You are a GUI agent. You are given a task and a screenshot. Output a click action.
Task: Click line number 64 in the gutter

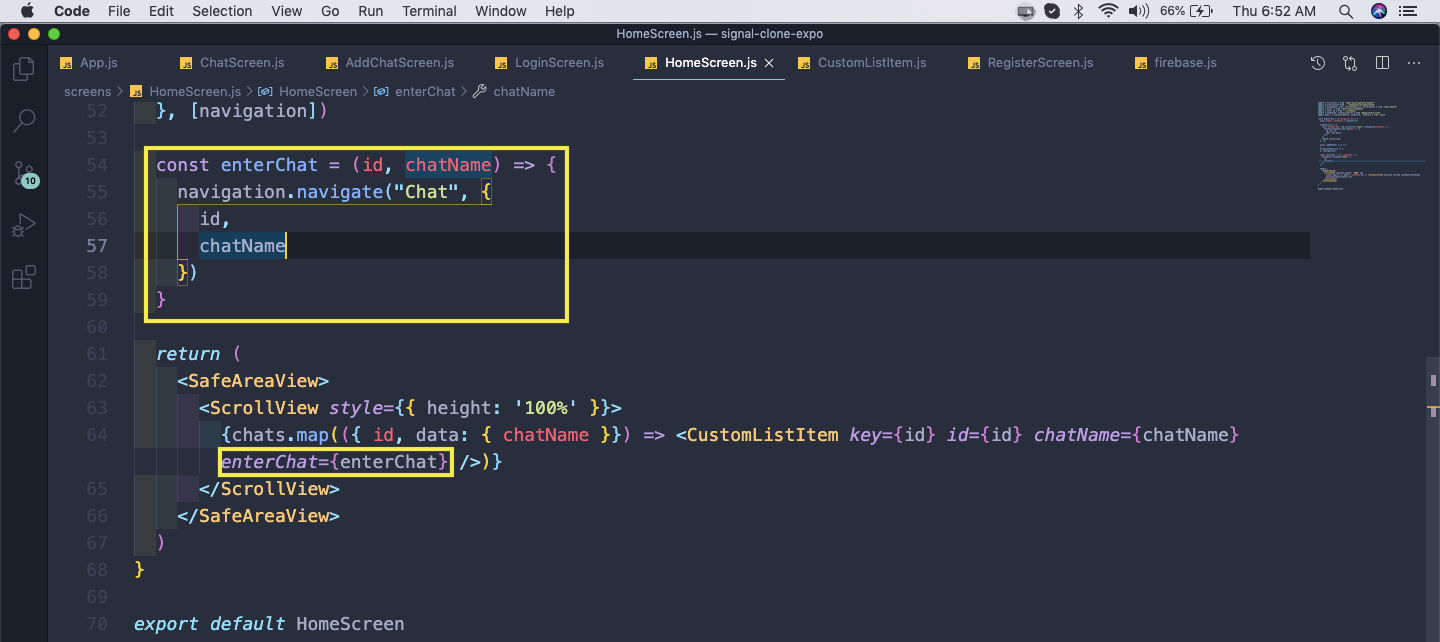(x=97, y=435)
